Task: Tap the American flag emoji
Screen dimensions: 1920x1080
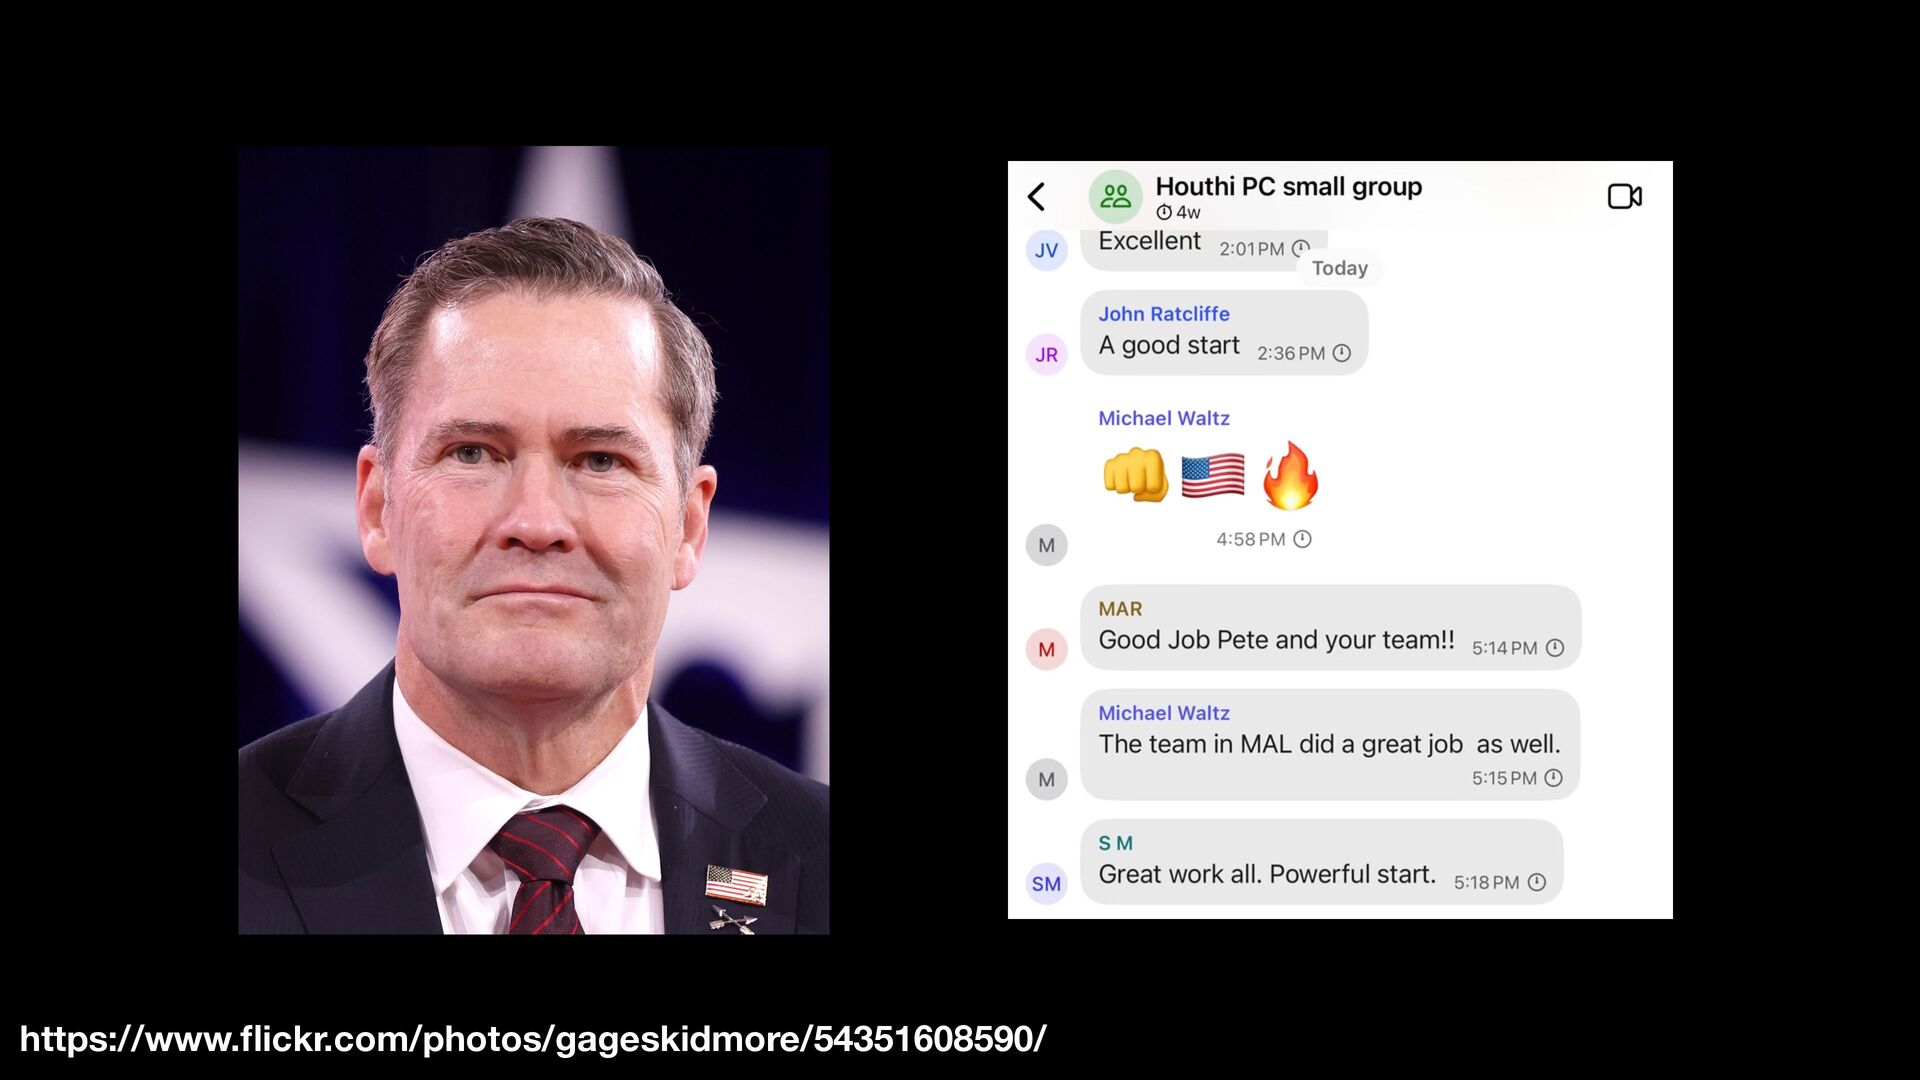Action: pos(1213,476)
